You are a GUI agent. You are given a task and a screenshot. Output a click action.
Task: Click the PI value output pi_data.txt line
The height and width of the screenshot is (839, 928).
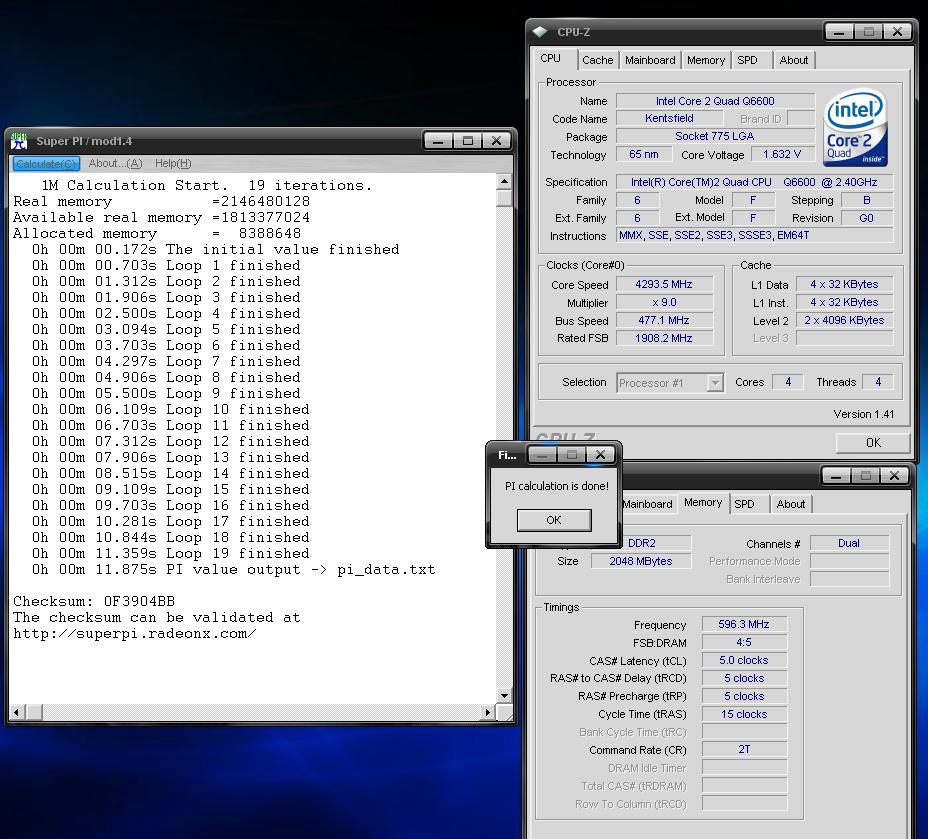234,570
